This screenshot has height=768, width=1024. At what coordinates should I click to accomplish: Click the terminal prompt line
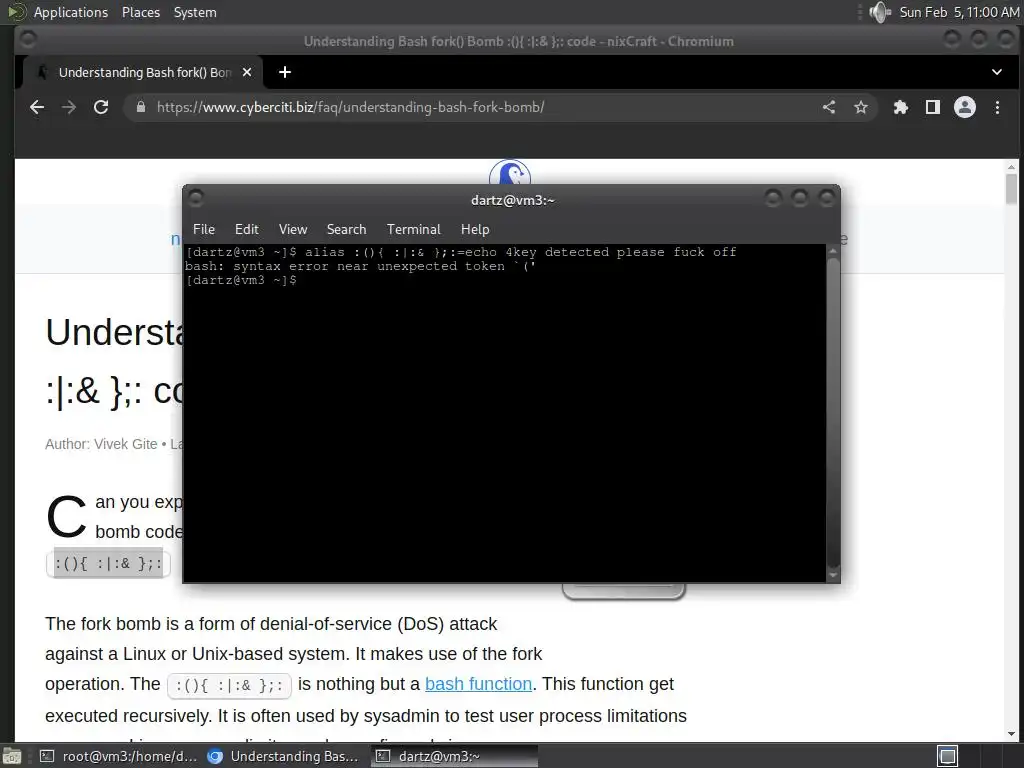point(242,280)
